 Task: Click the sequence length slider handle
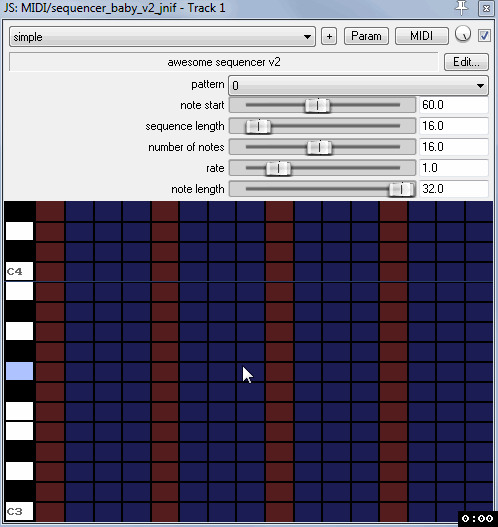258,127
